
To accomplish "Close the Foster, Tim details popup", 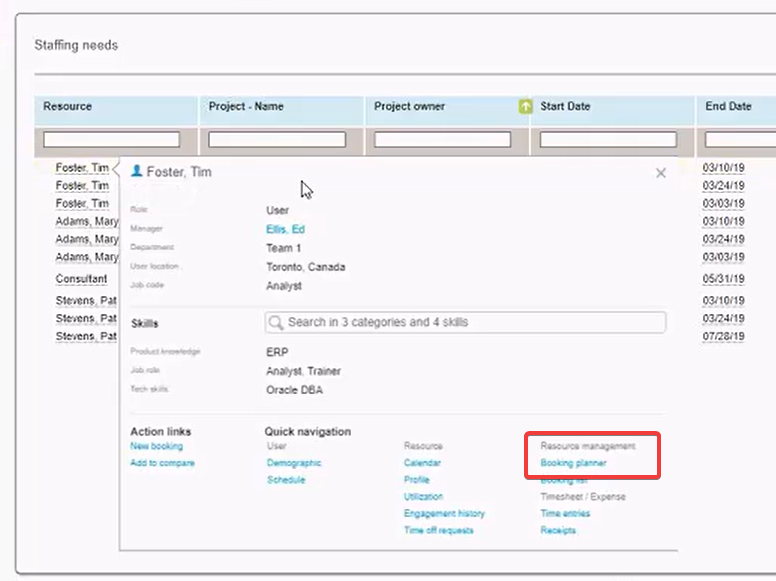I will [x=660, y=173].
